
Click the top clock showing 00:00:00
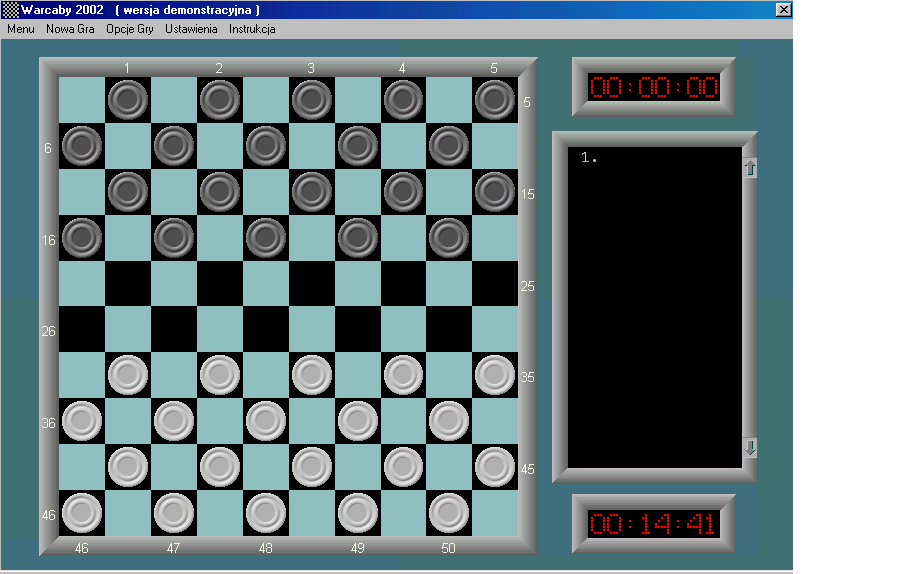click(x=653, y=87)
